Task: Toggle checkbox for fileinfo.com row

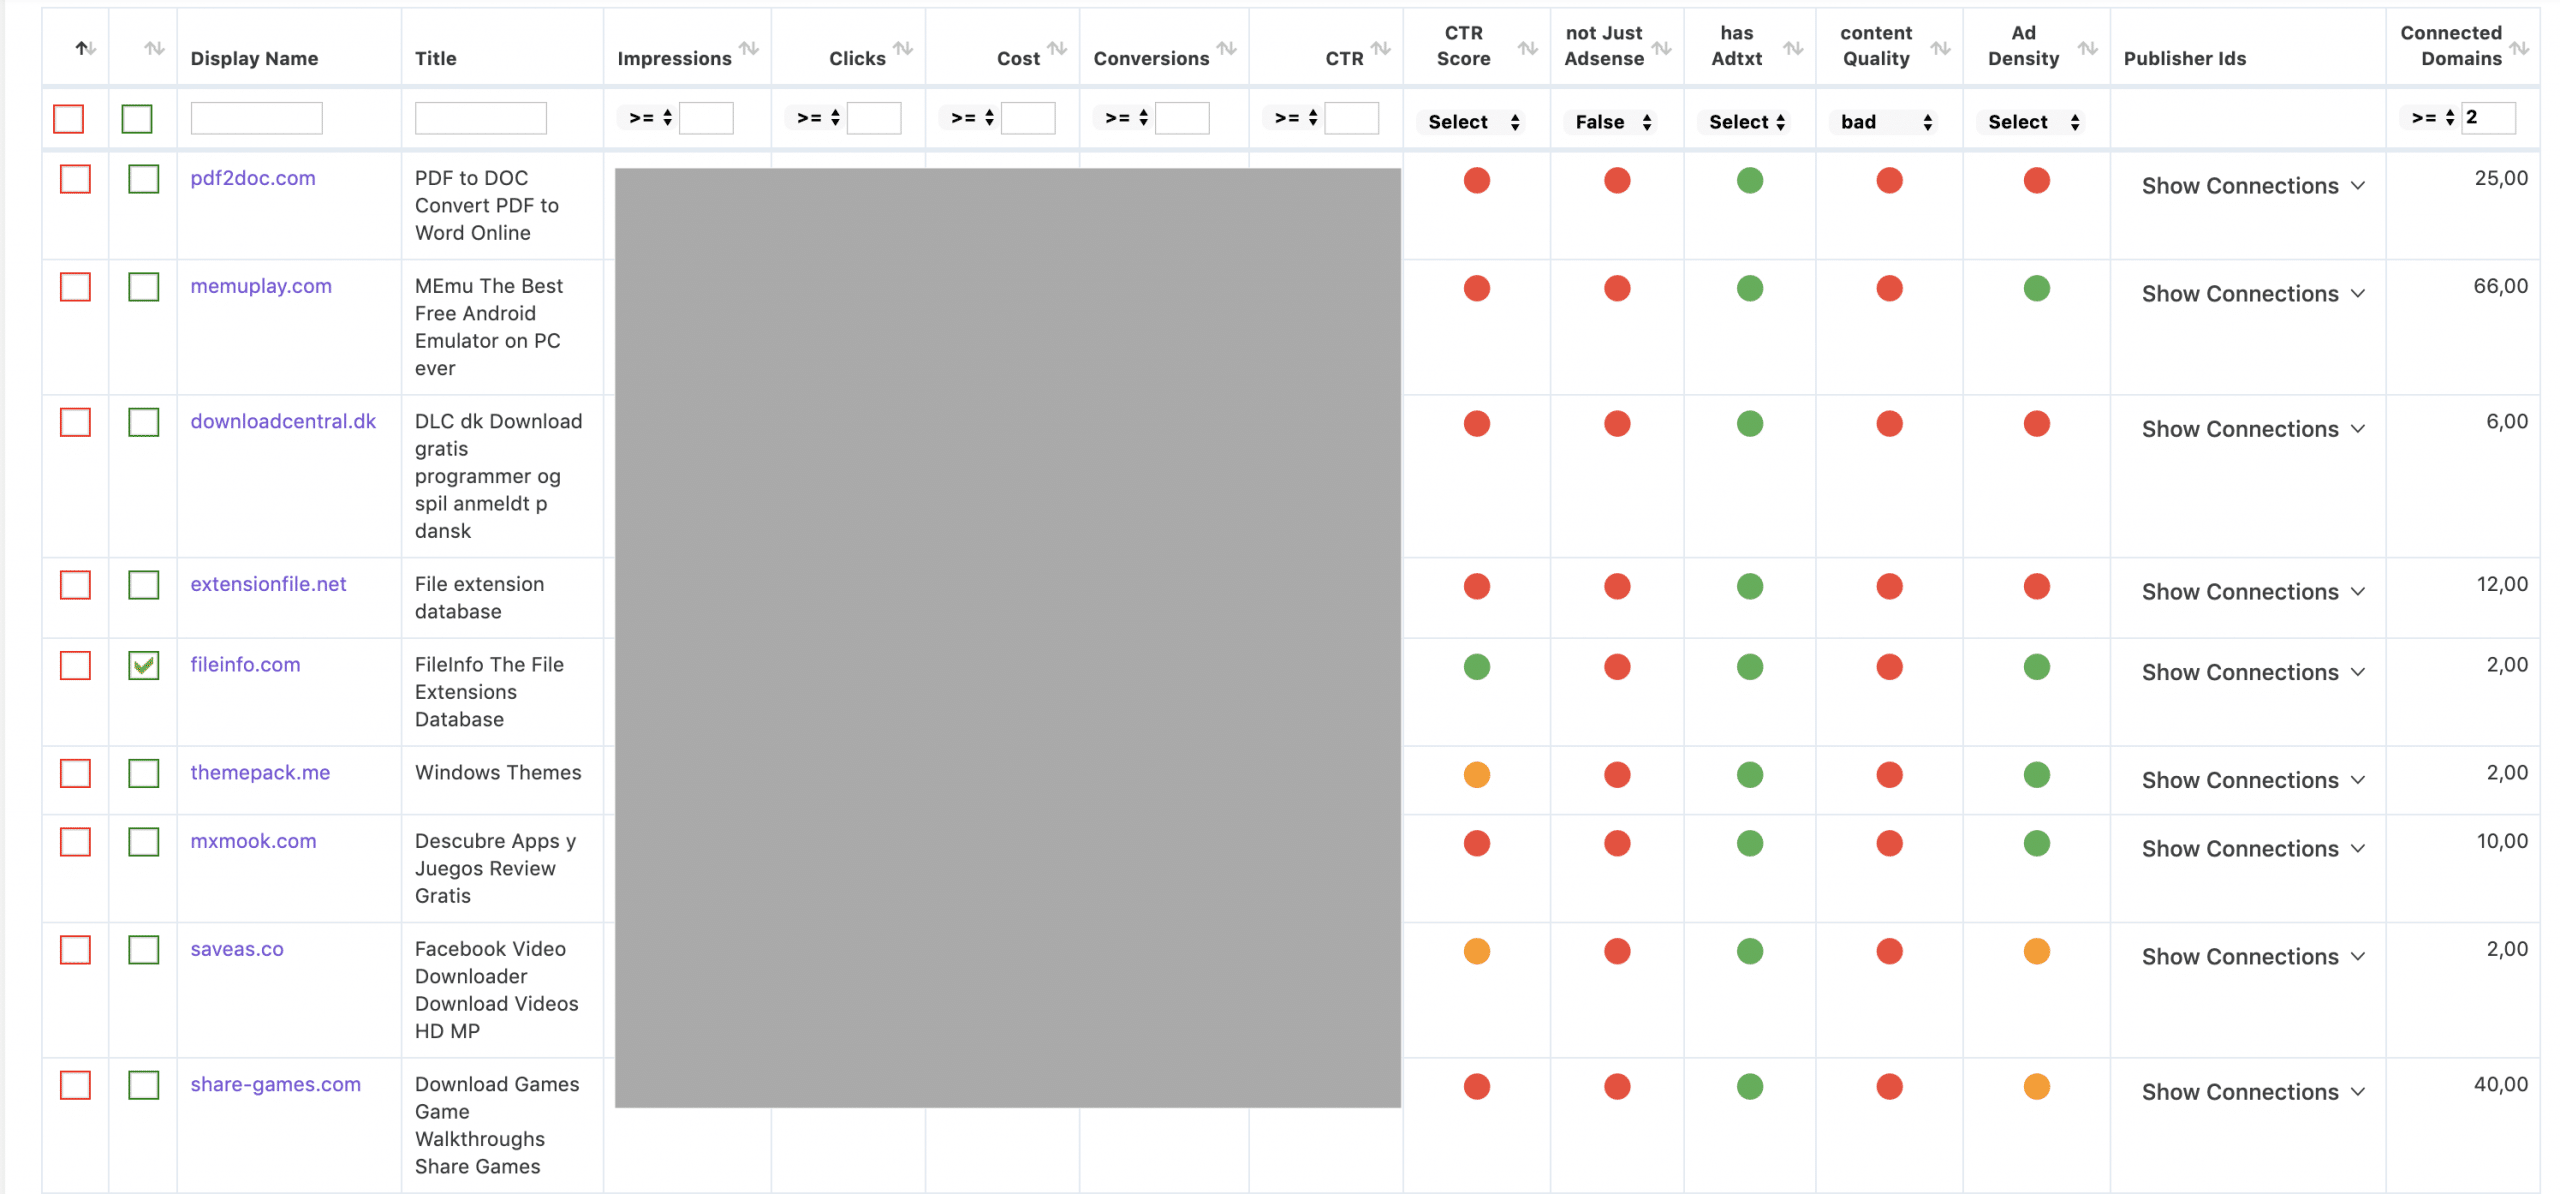Action: 142,665
